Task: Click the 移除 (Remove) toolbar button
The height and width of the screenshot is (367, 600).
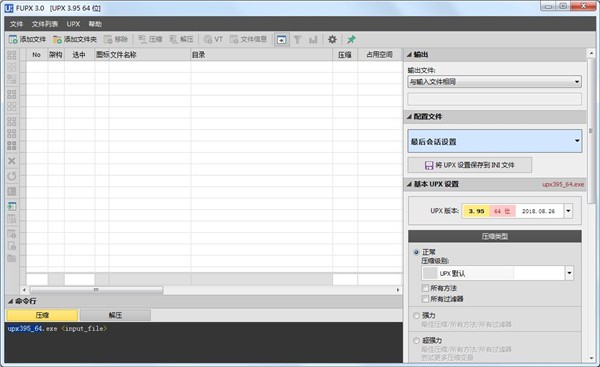Action: [x=116, y=39]
